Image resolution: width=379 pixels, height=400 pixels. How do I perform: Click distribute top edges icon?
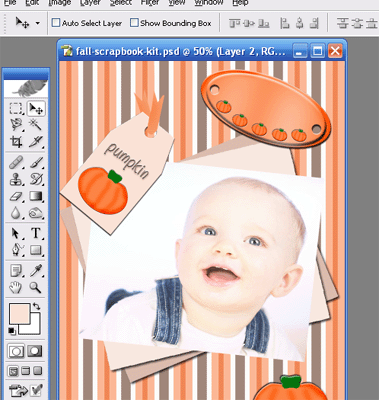(x=342, y=23)
